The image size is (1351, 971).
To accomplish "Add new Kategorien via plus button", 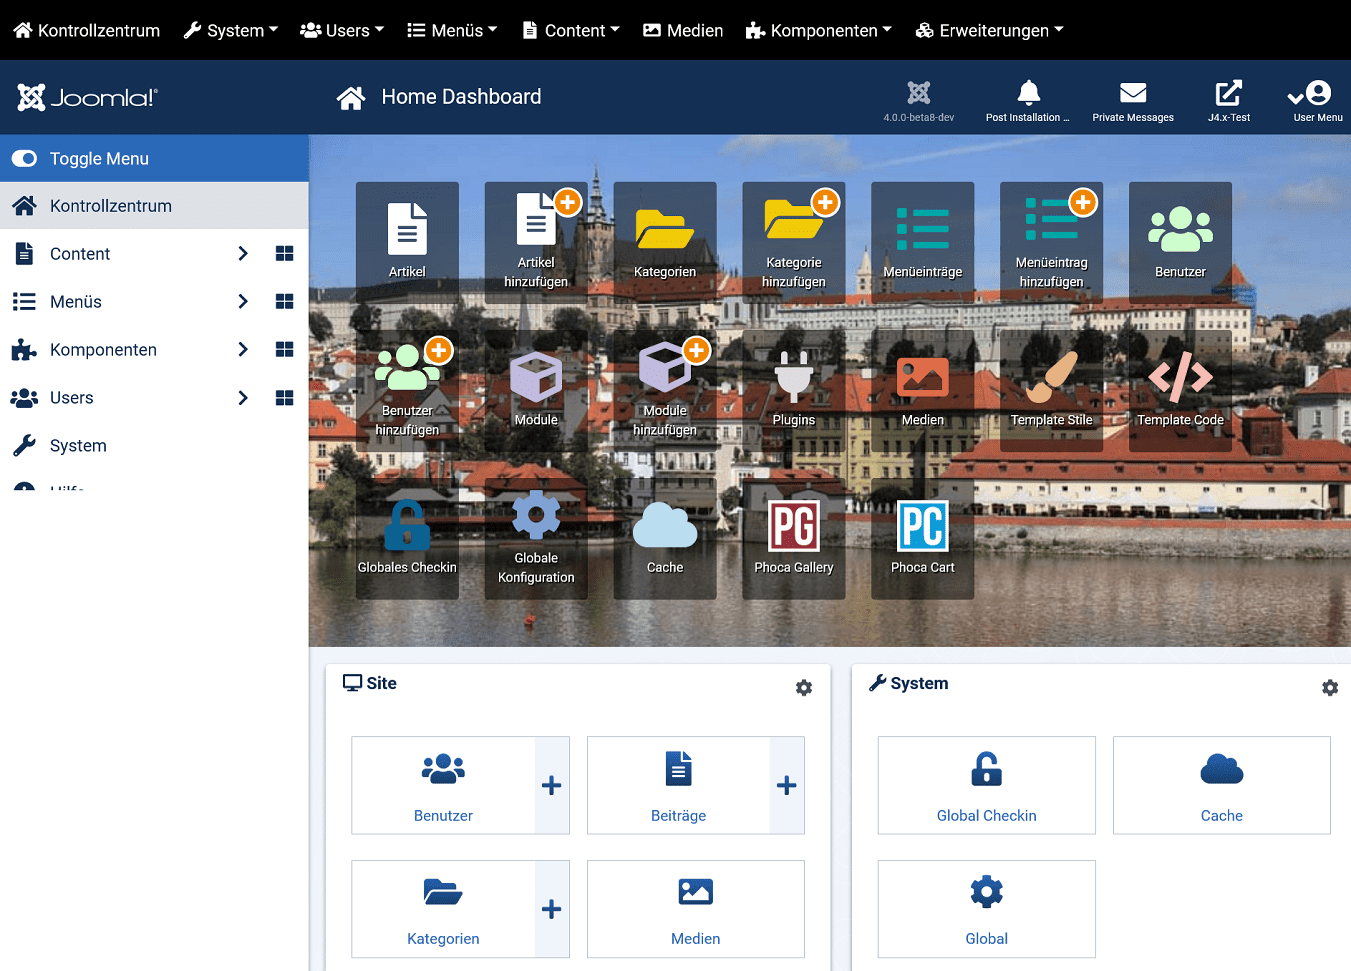I will pos(552,909).
